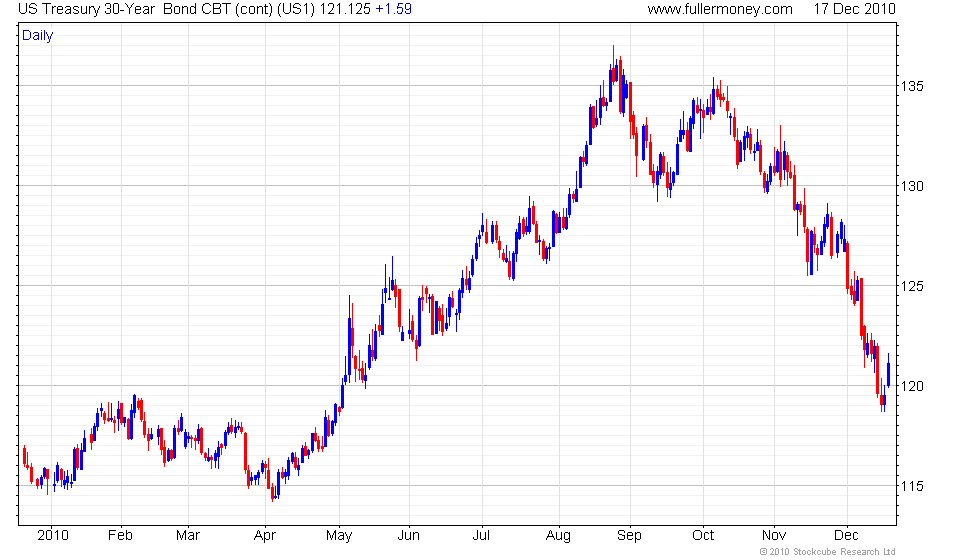Click the 120 price axis label
Screen dimensions: 980x560
[912, 386]
